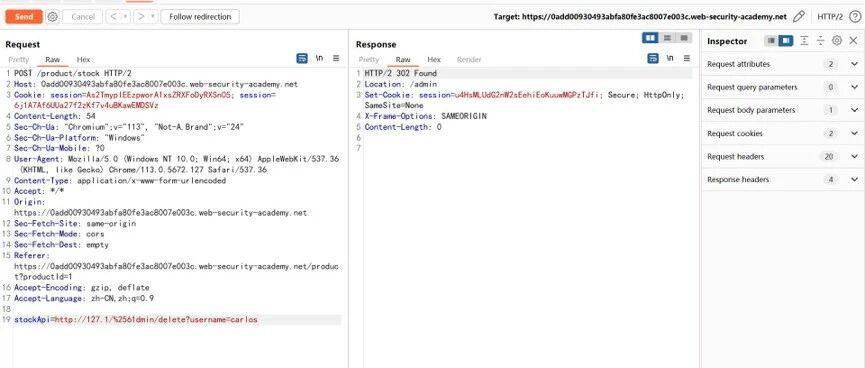Open history dropdown beside back arrow
Image resolution: width=865 pixels, height=368 pixels.
(x=126, y=17)
